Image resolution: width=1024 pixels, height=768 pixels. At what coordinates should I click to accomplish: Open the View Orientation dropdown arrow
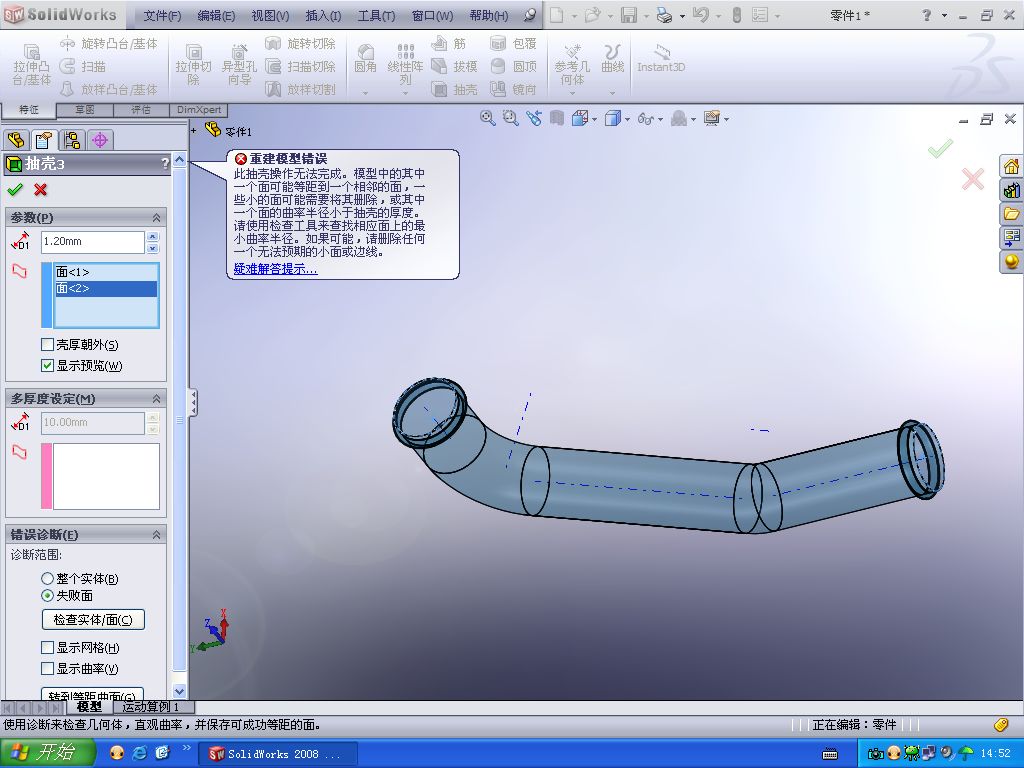pos(594,120)
